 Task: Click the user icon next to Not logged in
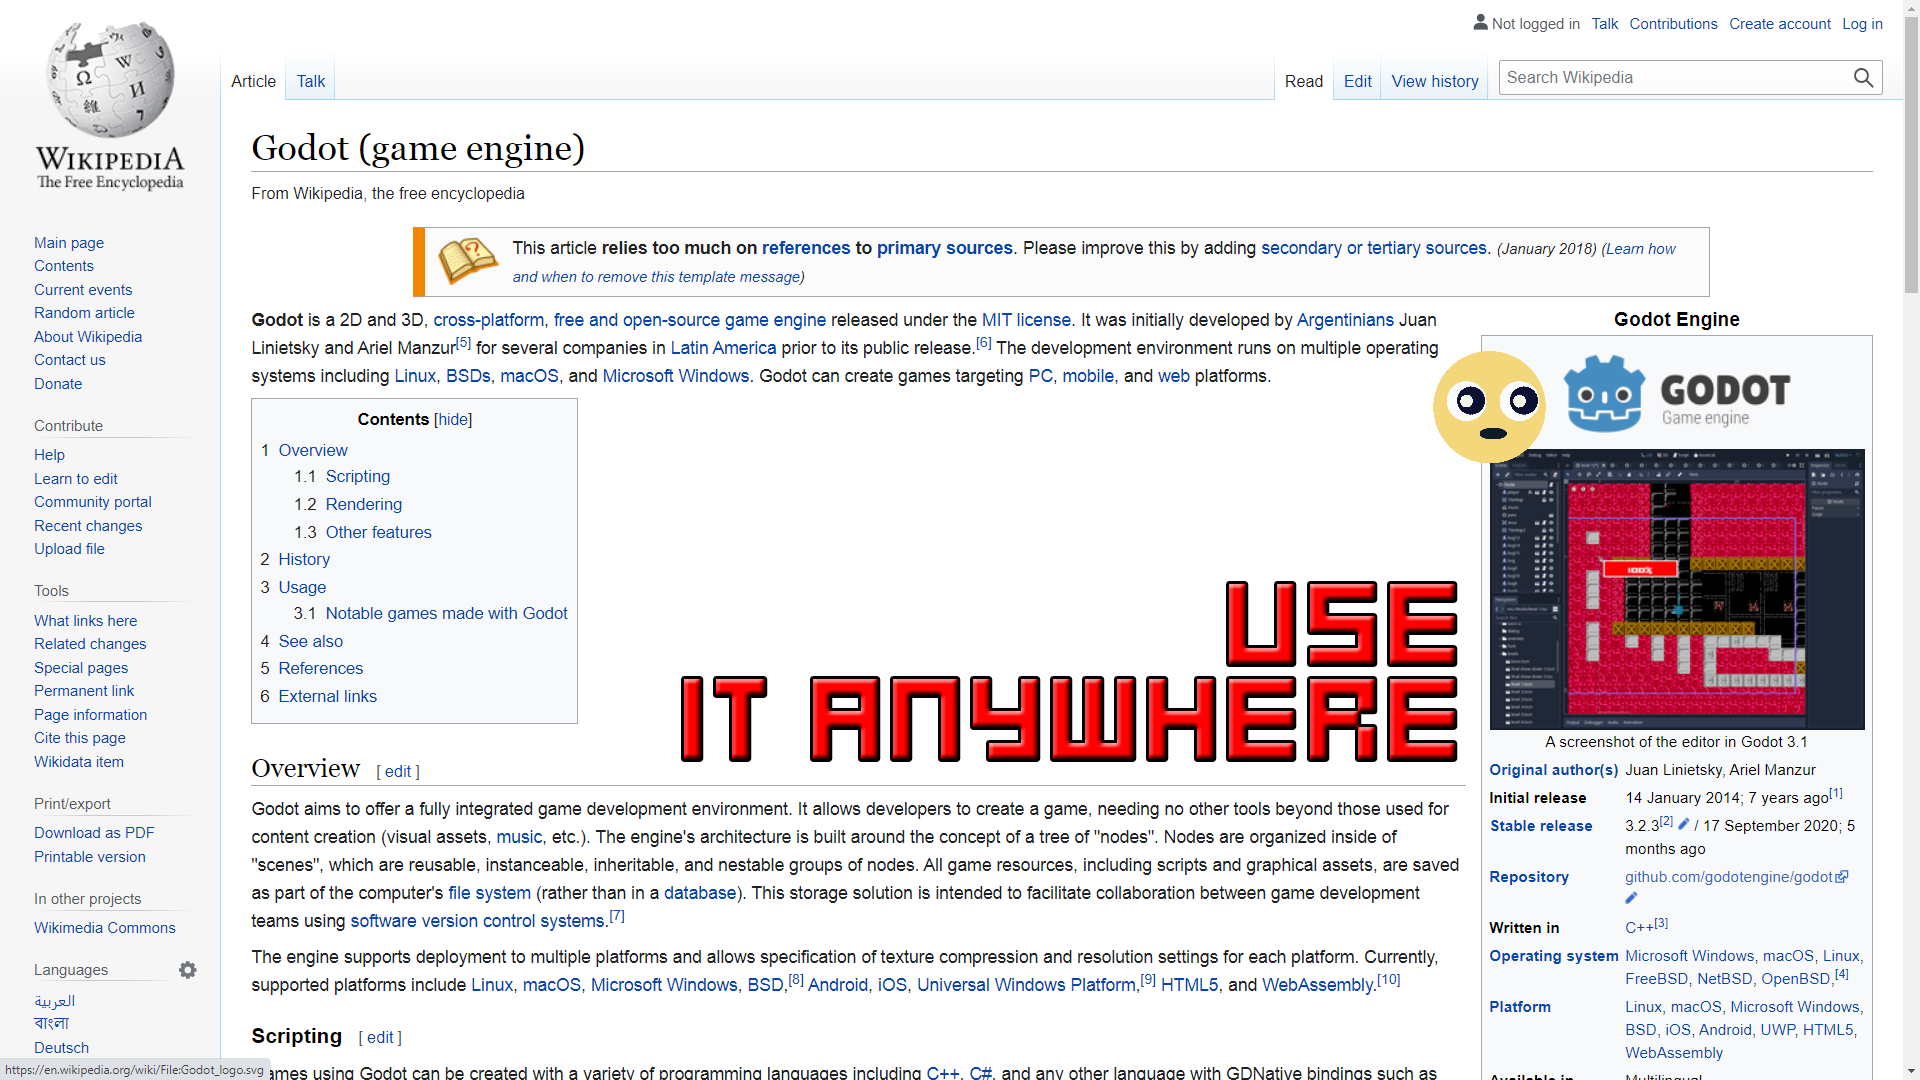click(x=1480, y=22)
